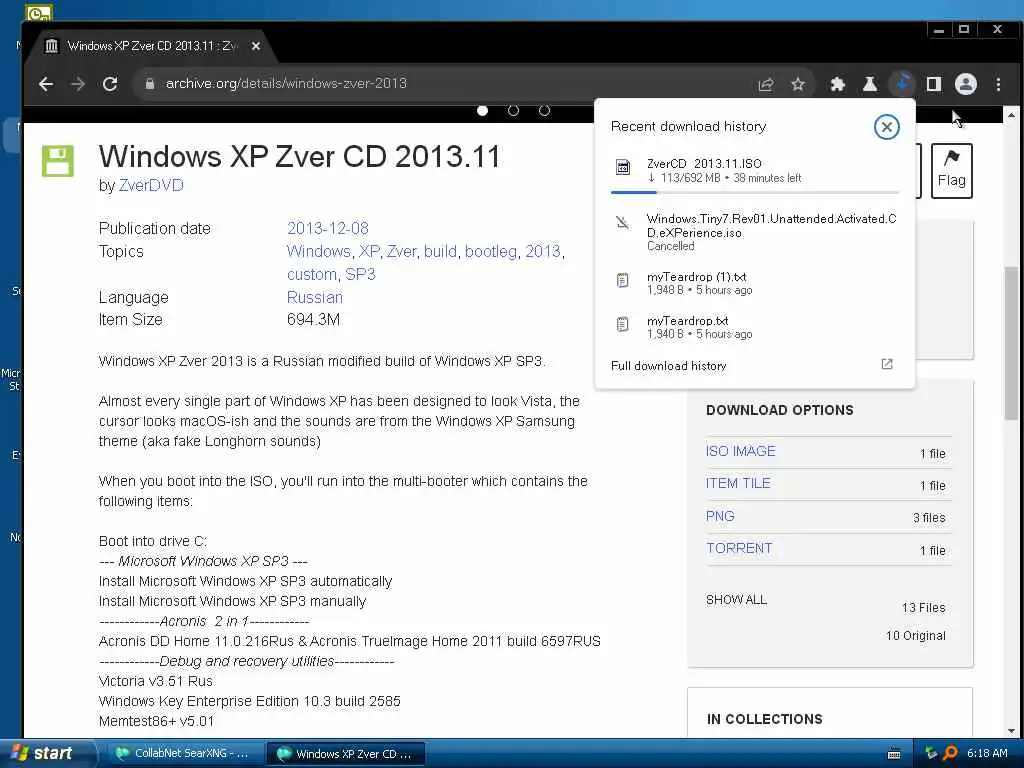Click the scrollbar down arrow
The height and width of the screenshot is (768, 1024).
click(x=1011, y=731)
